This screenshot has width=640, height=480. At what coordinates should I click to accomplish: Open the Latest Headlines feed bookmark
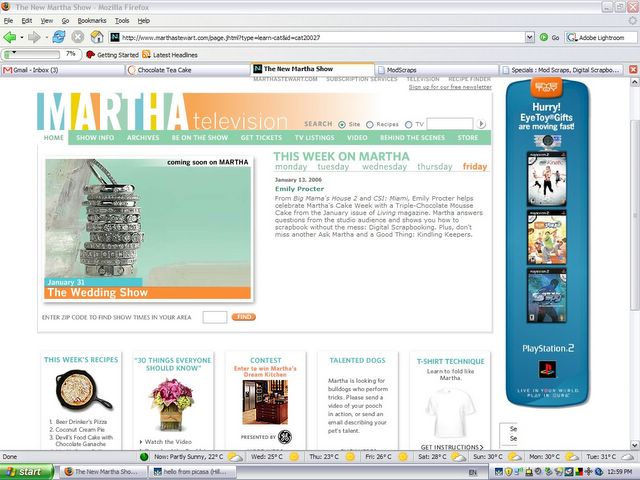point(170,55)
